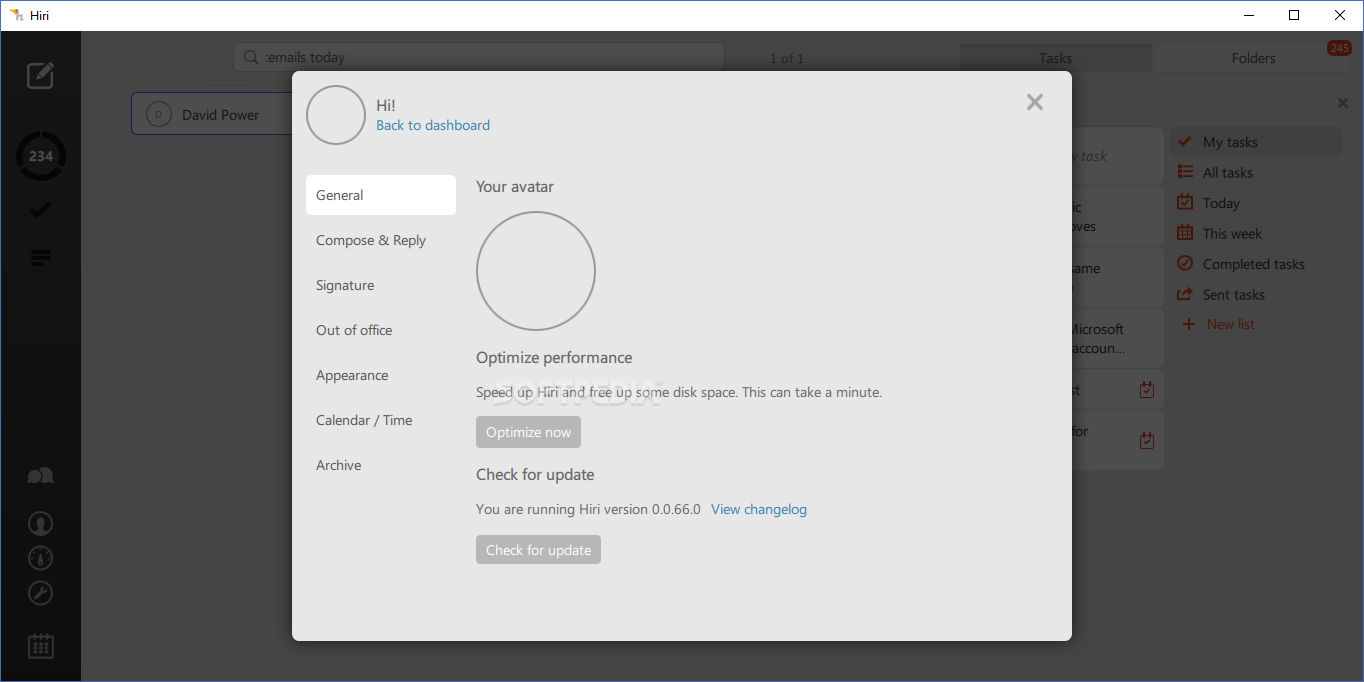Viewport: 1364px width, 682px height.
Task: Click the My tasks checkmark icon
Action: click(x=1185, y=142)
